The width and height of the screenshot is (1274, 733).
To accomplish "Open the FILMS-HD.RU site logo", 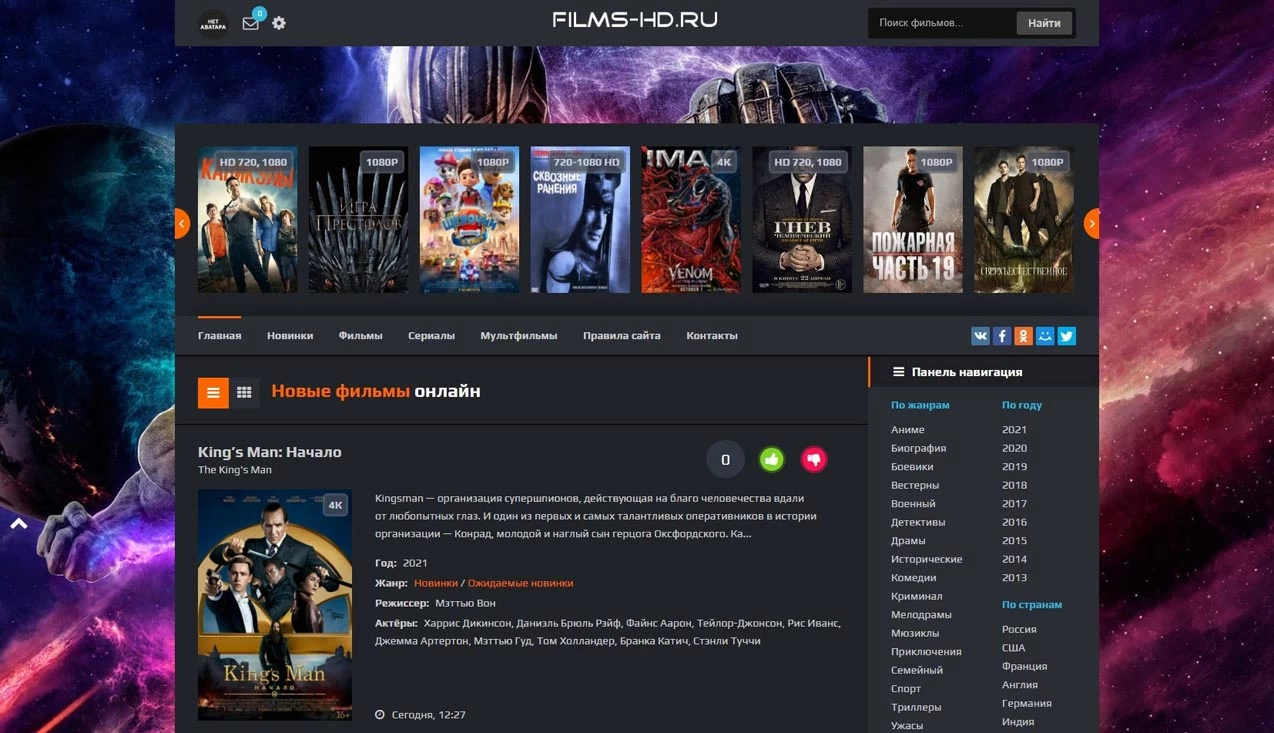I will [x=635, y=20].
